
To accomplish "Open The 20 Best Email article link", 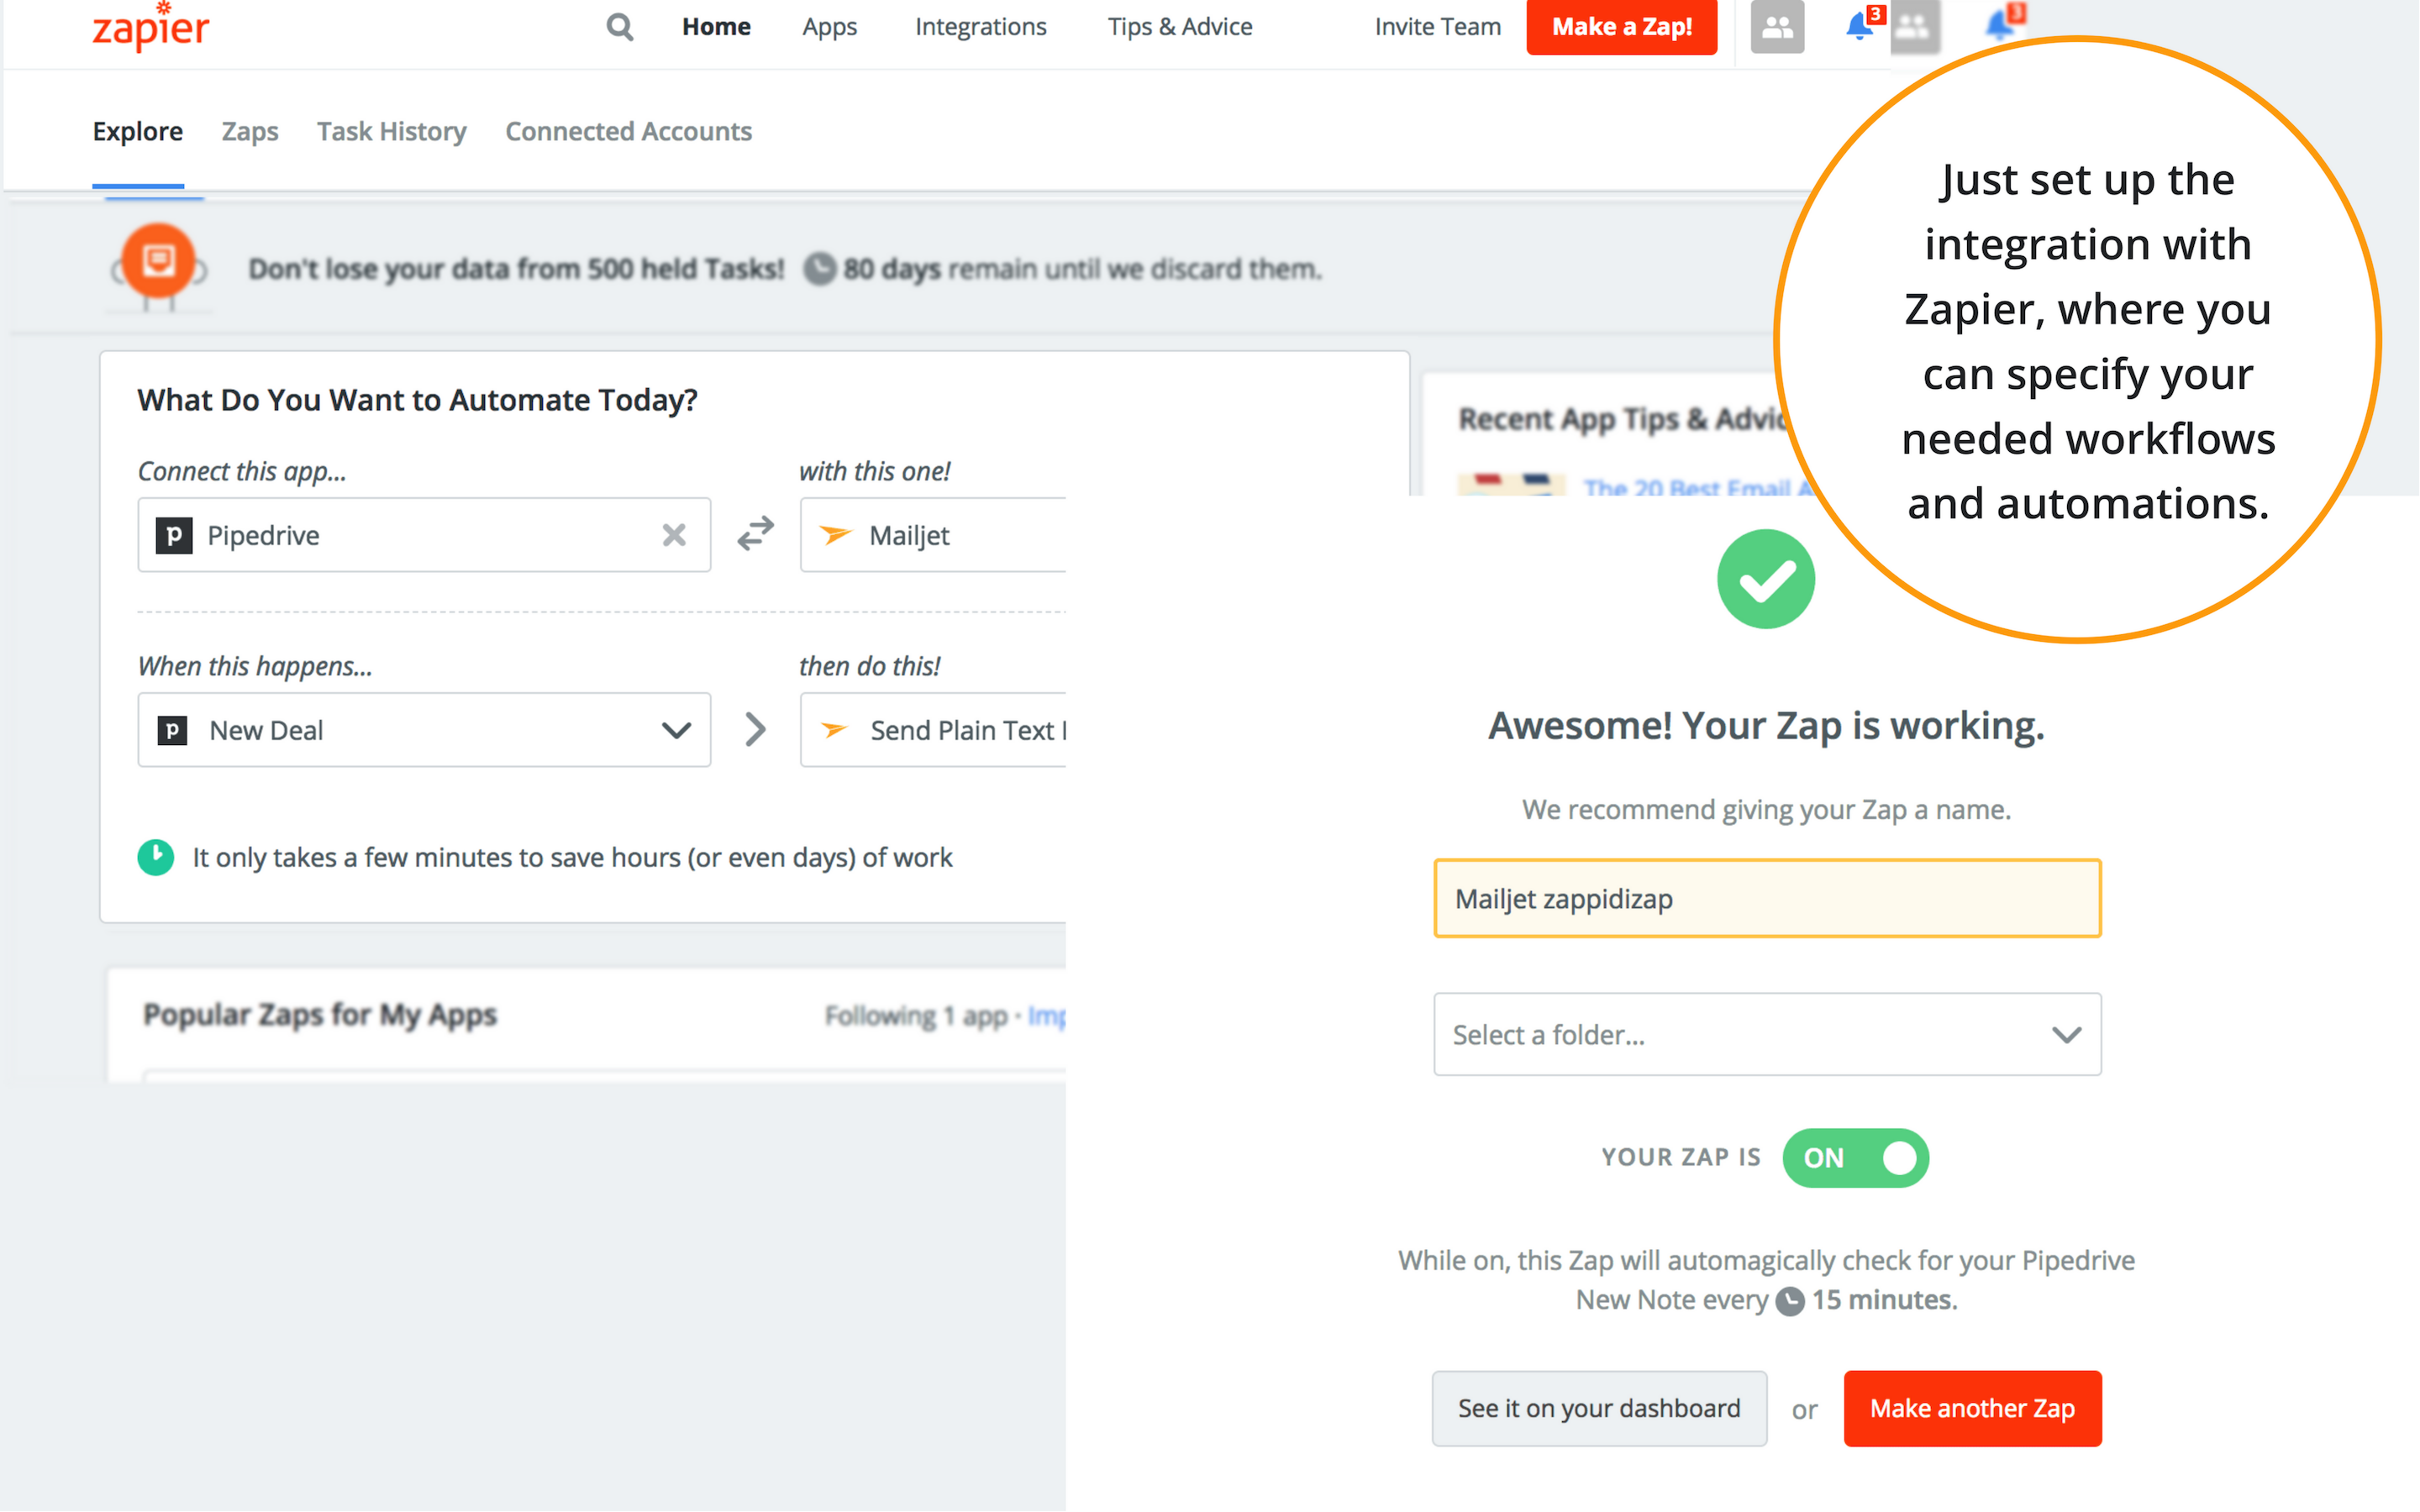I will pos(1697,487).
